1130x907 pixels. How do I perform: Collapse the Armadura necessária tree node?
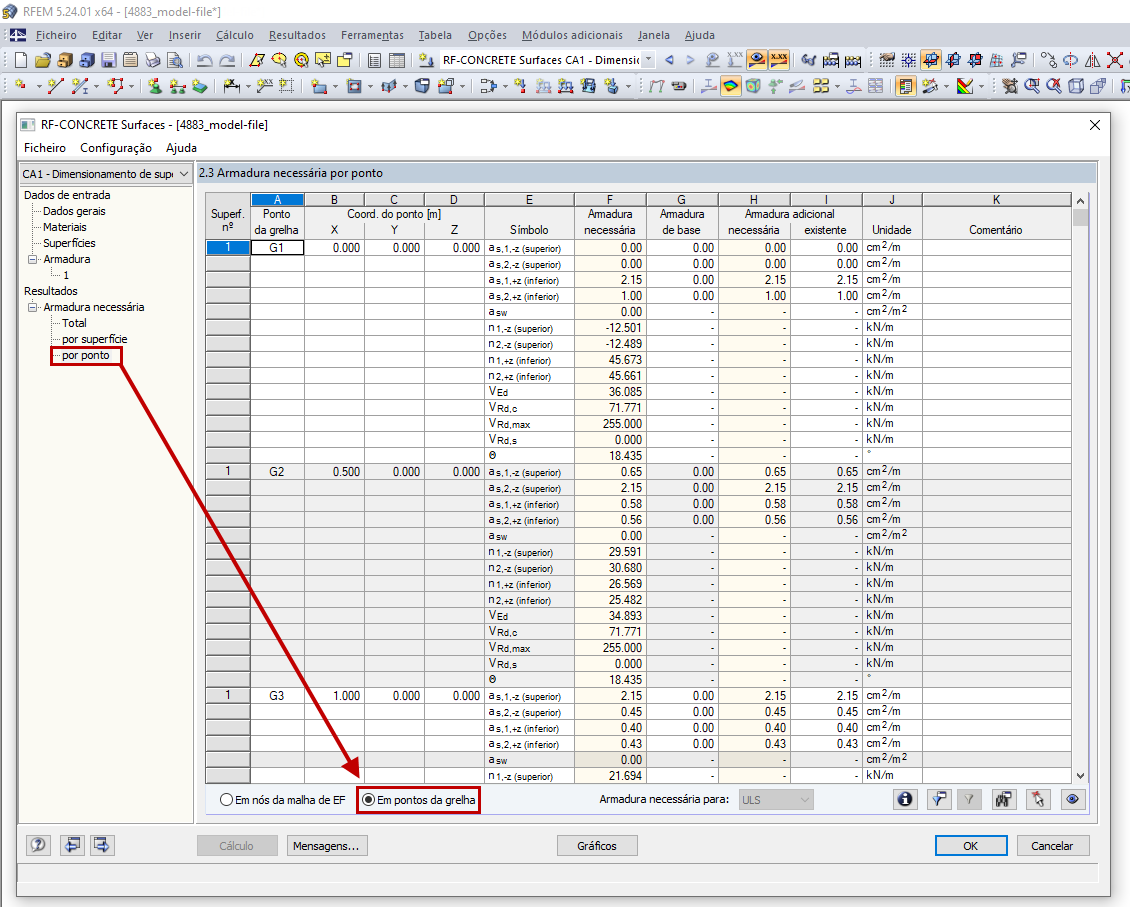click(x=32, y=308)
